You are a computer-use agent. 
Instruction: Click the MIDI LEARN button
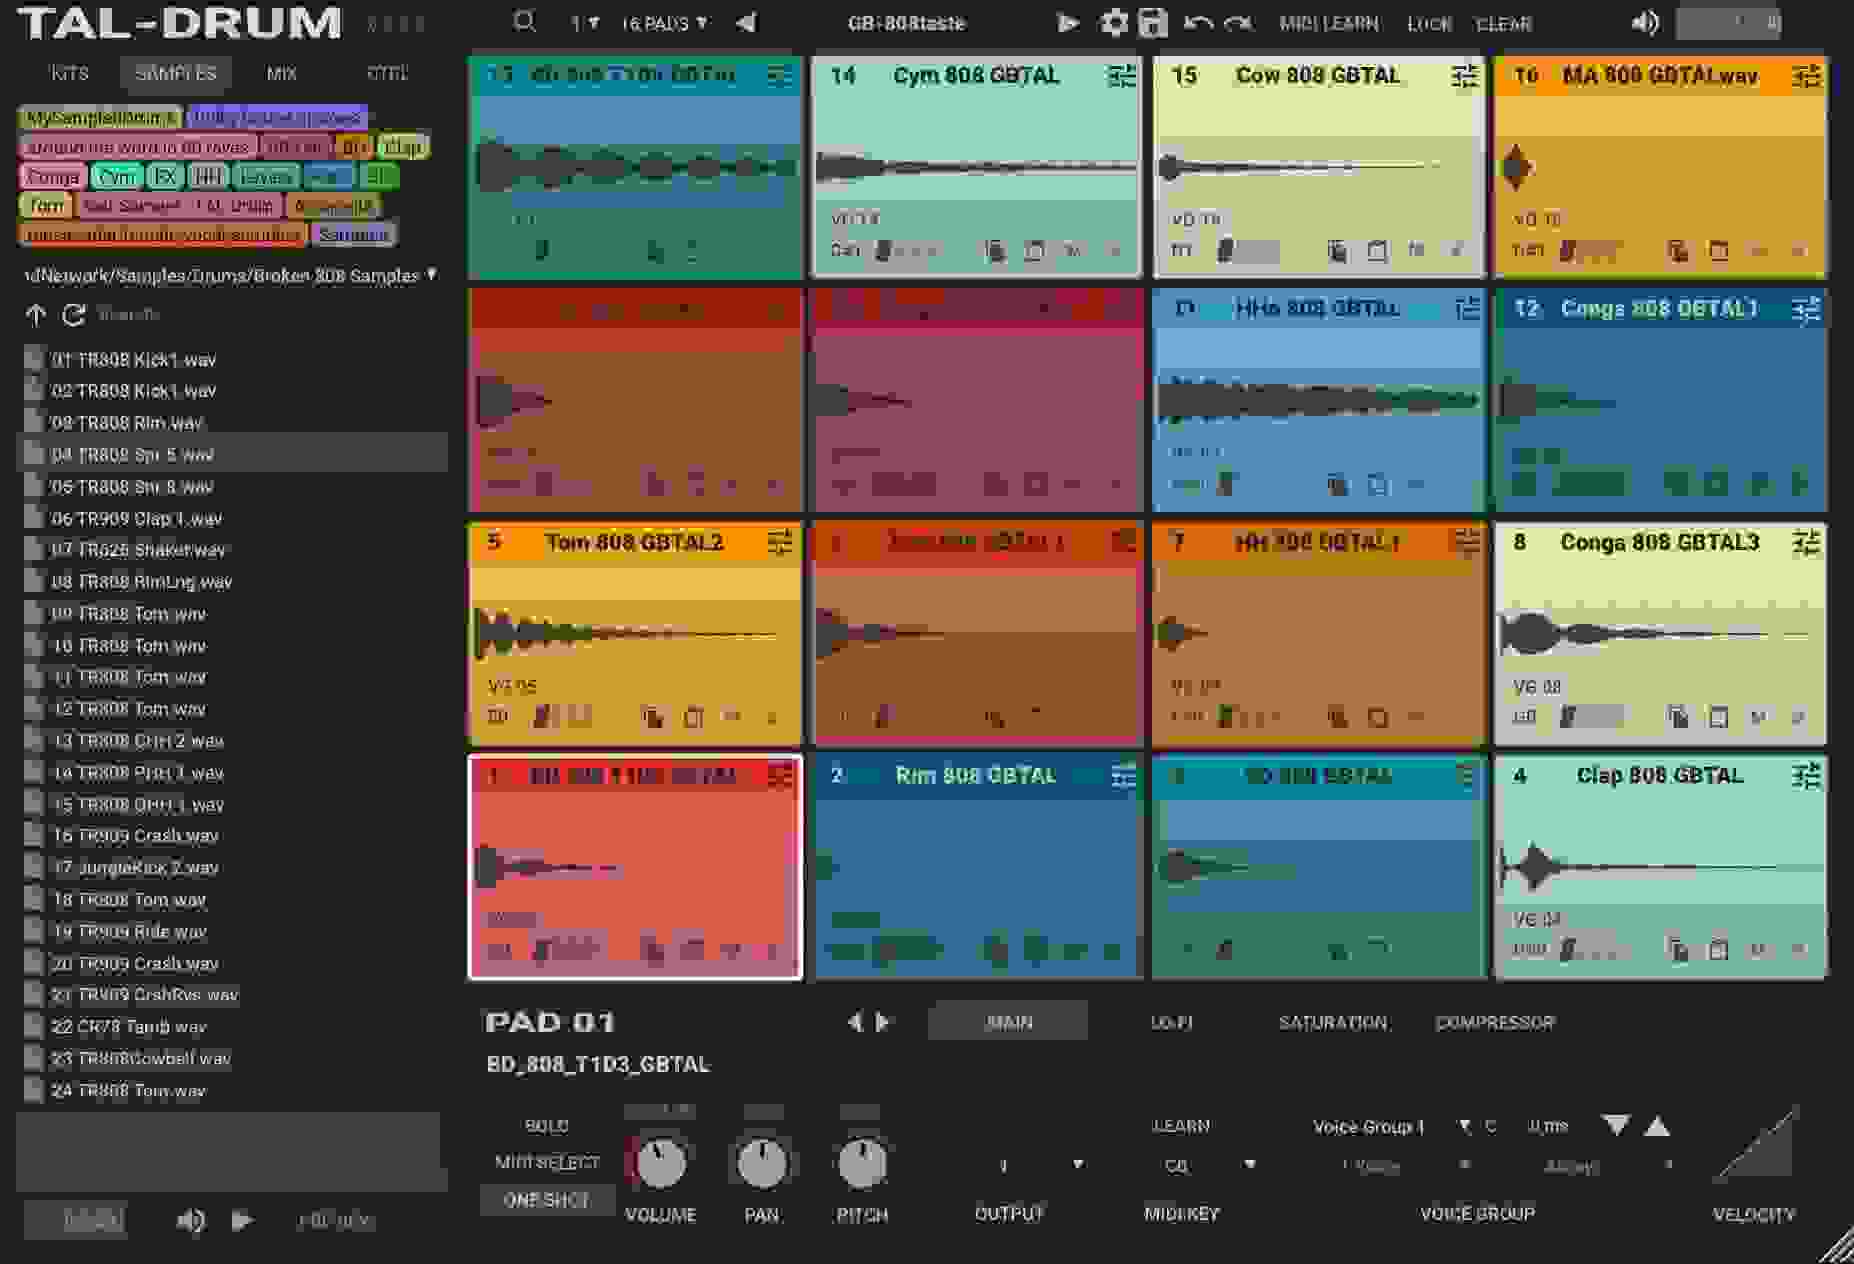1331,24
